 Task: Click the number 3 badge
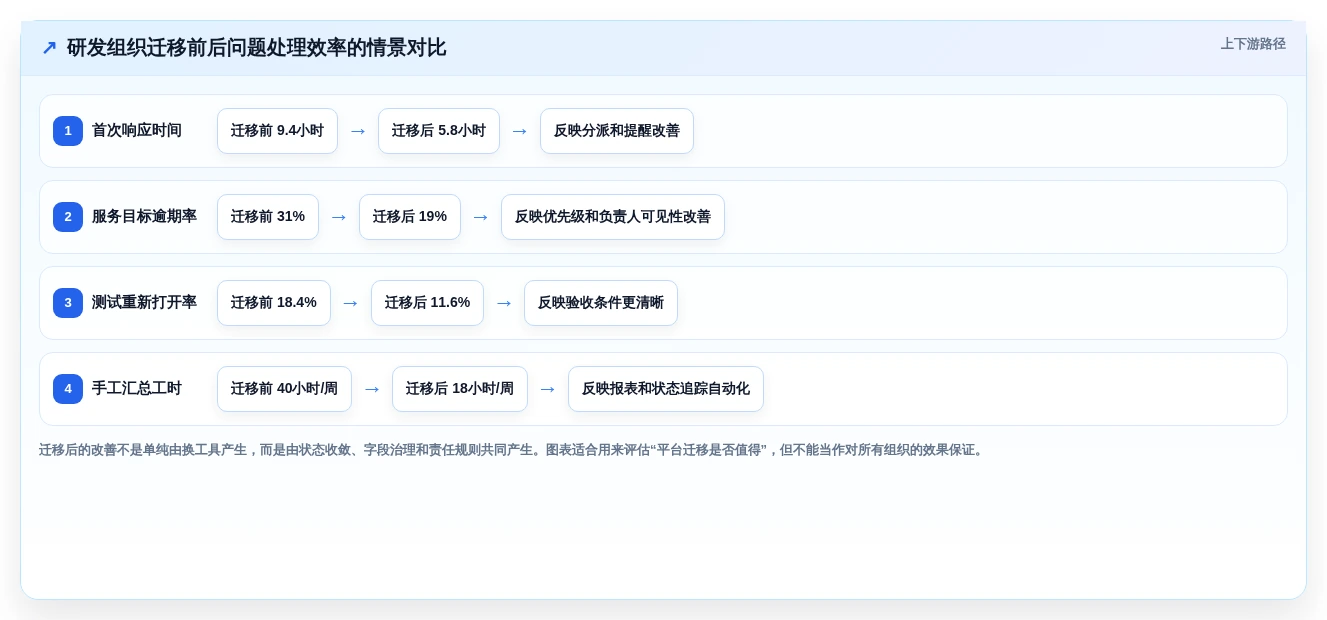[x=68, y=303]
